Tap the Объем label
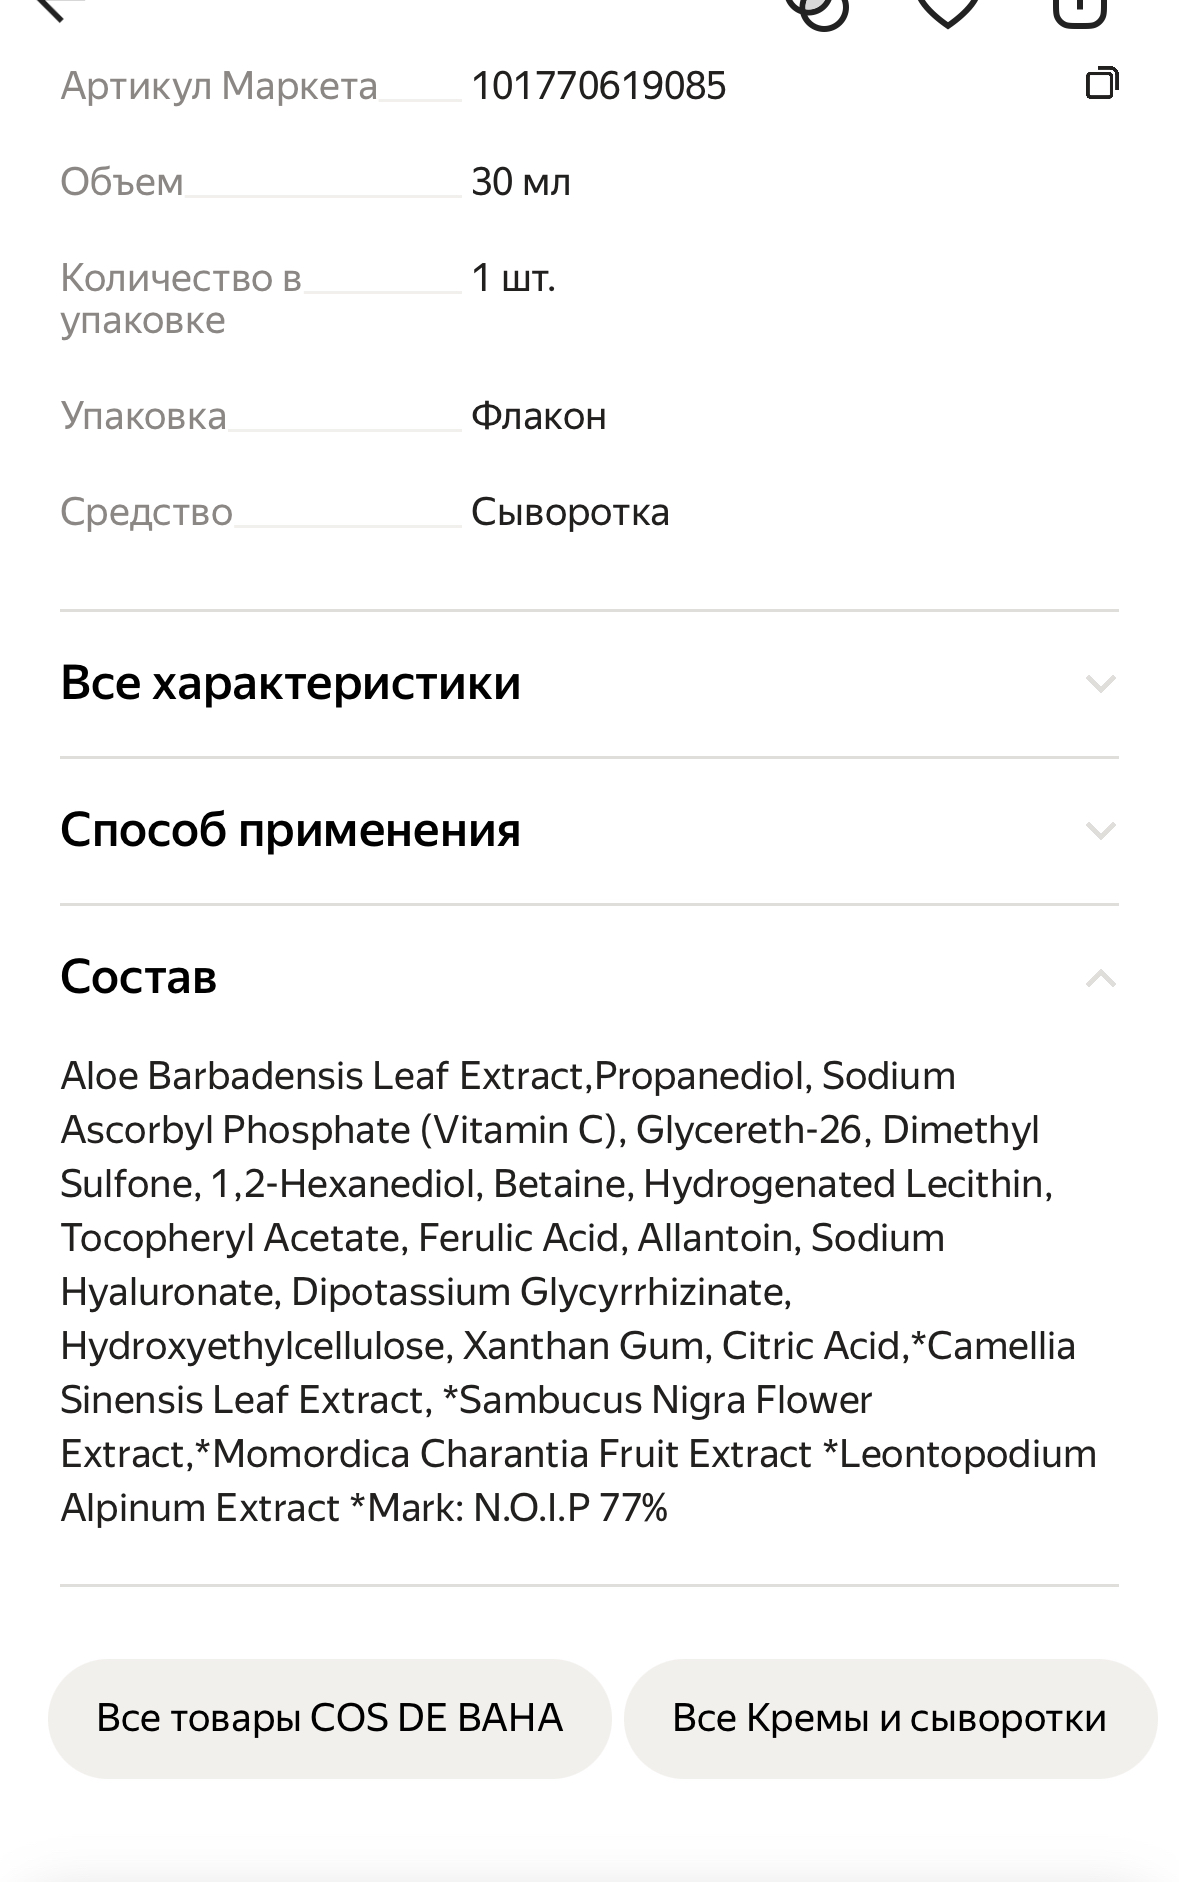The height and width of the screenshot is (1882, 1179). pos(122,182)
